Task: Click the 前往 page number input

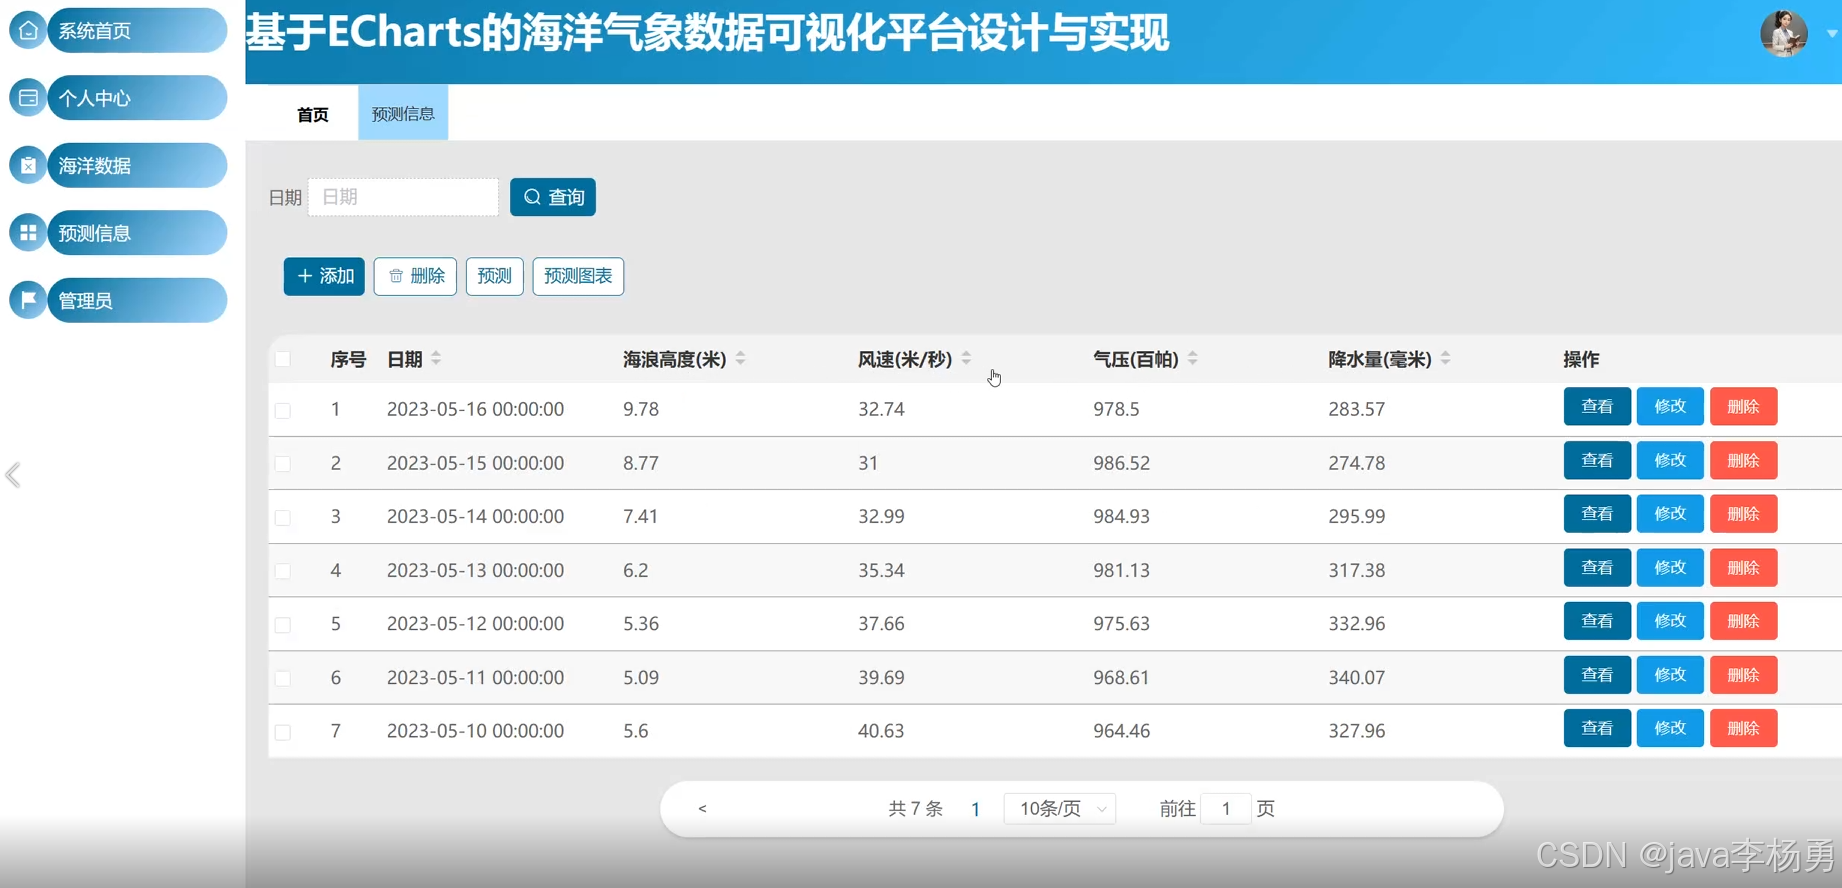Action: pos(1225,809)
